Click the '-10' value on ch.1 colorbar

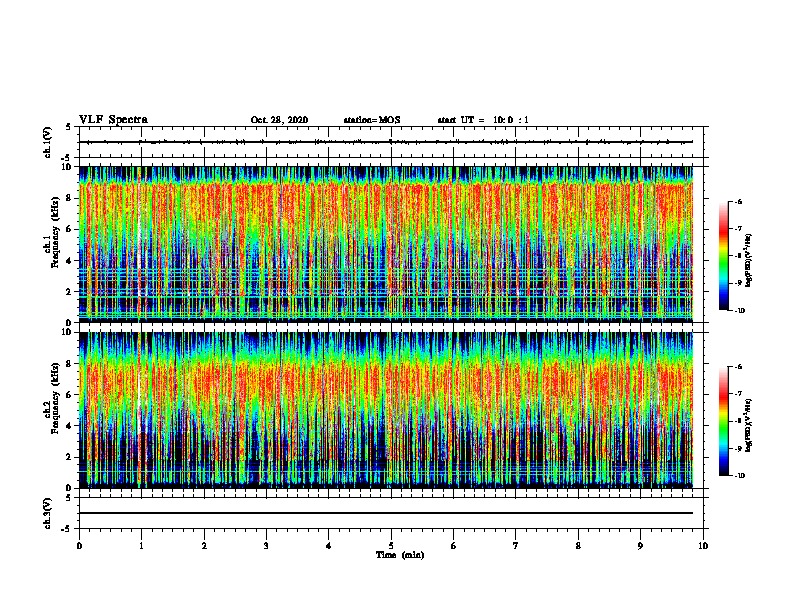click(739, 311)
